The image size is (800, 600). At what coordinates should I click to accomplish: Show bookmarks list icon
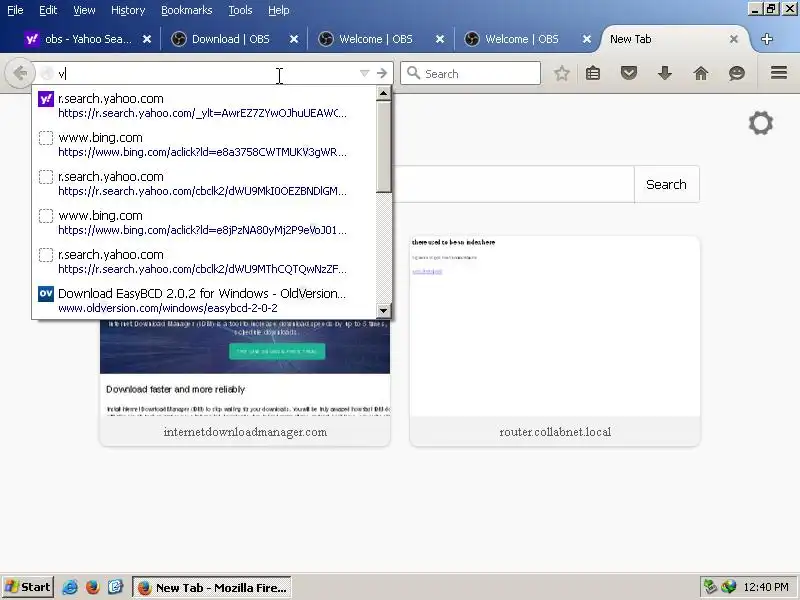(593, 73)
